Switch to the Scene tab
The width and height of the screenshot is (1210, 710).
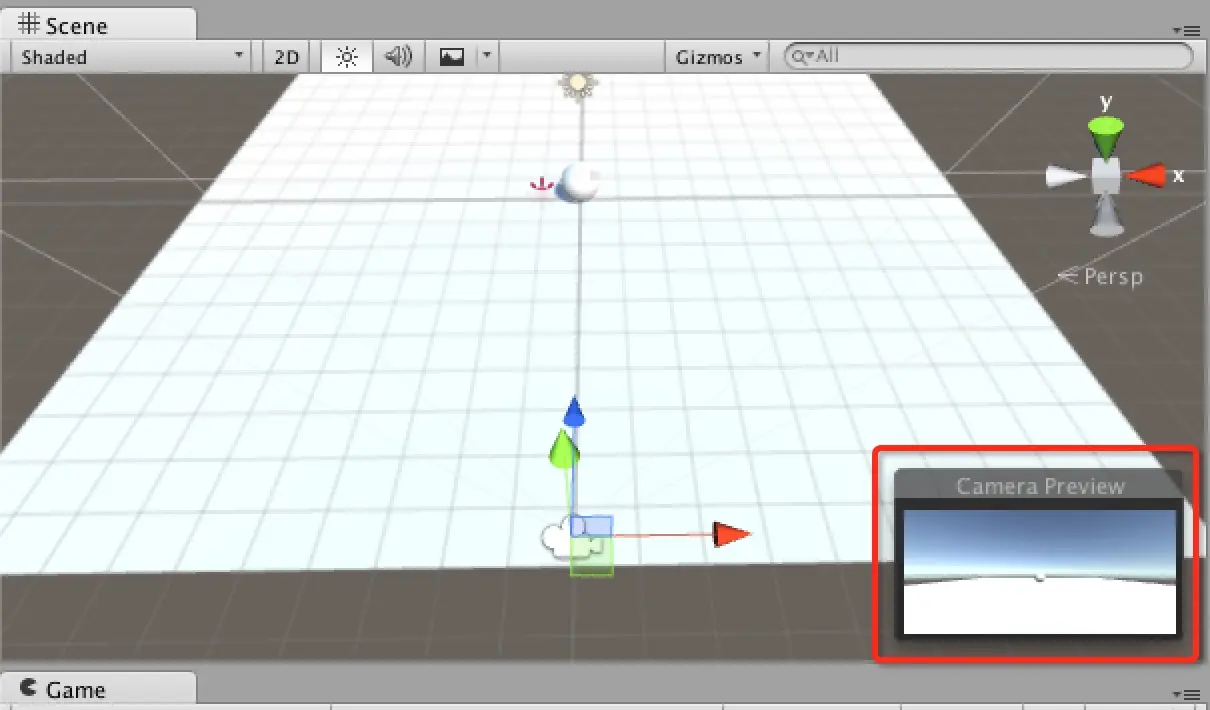point(98,24)
